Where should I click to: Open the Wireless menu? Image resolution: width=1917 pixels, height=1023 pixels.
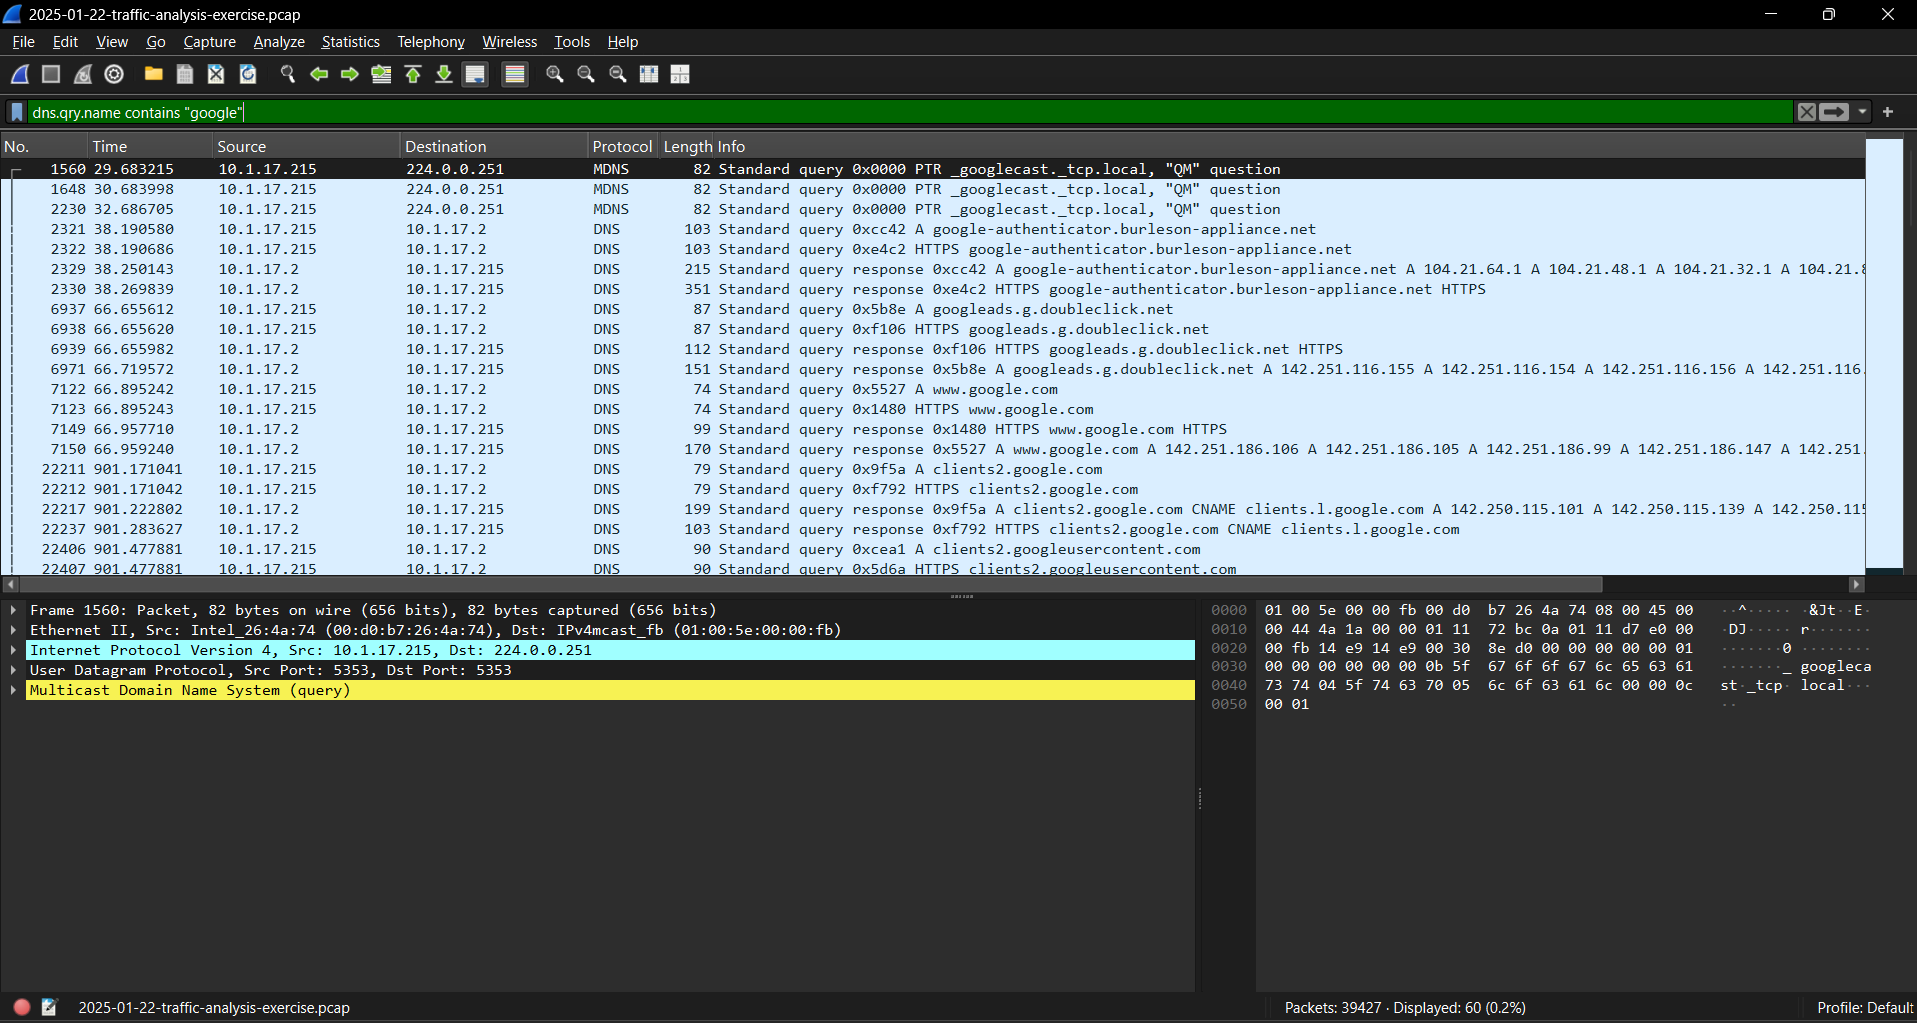pyautogui.click(x=510, y=42)
